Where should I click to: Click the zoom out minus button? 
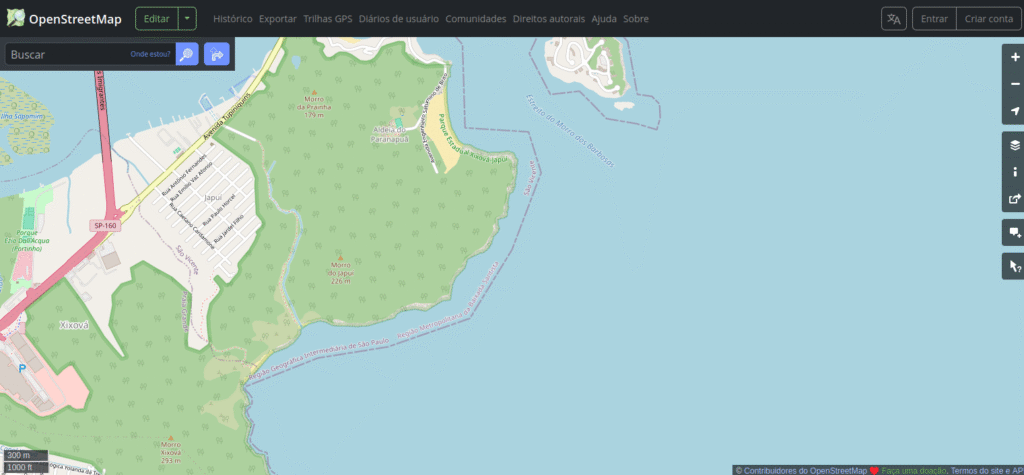(1014, 85)
